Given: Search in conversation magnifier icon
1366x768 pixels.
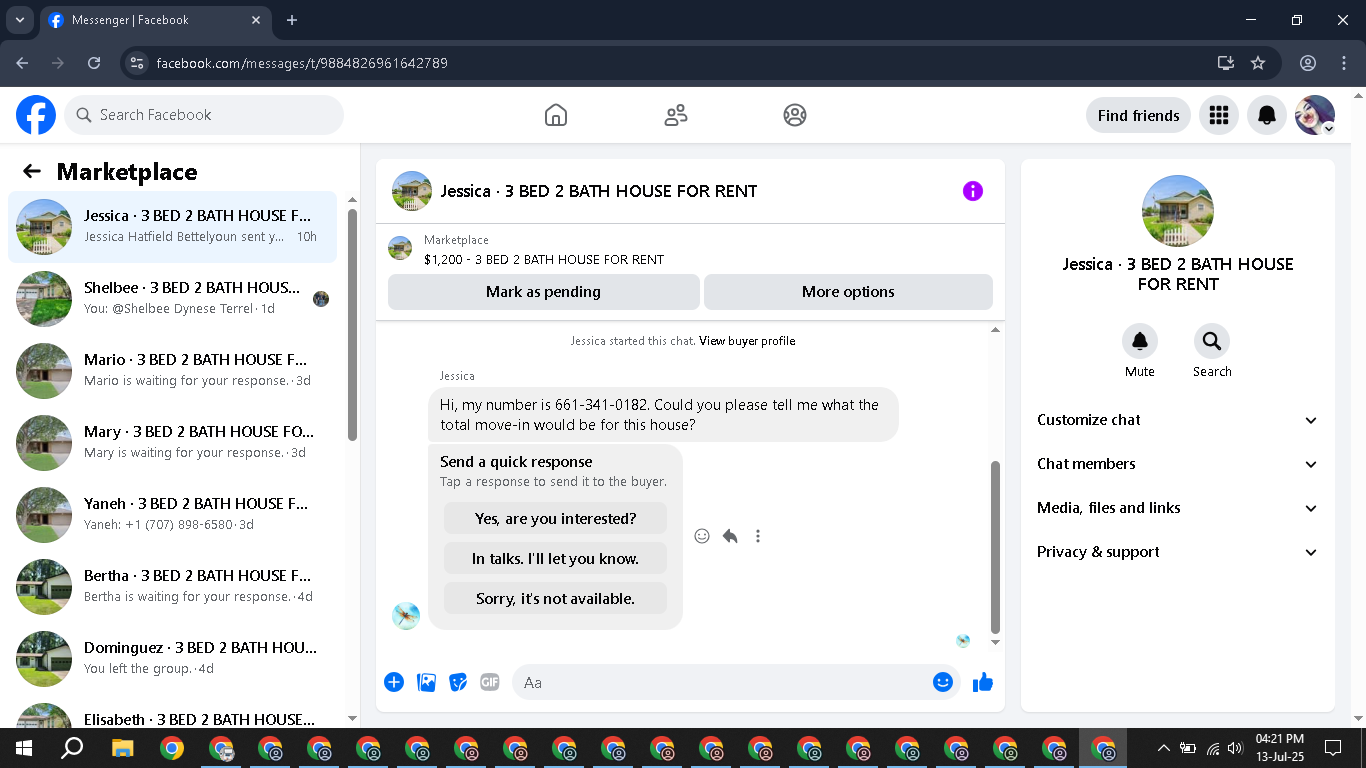Looking at the screenshot, I should (1212, 342).
